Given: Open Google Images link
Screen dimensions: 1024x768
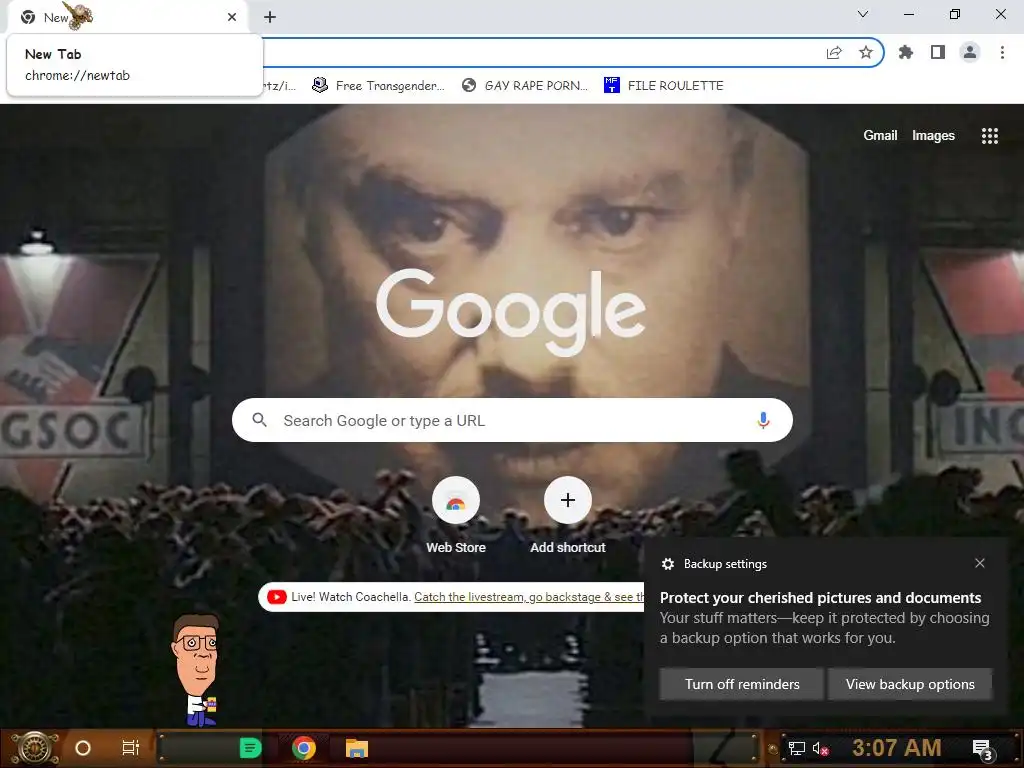Looking at the screenshot, I should coord(933,135).
